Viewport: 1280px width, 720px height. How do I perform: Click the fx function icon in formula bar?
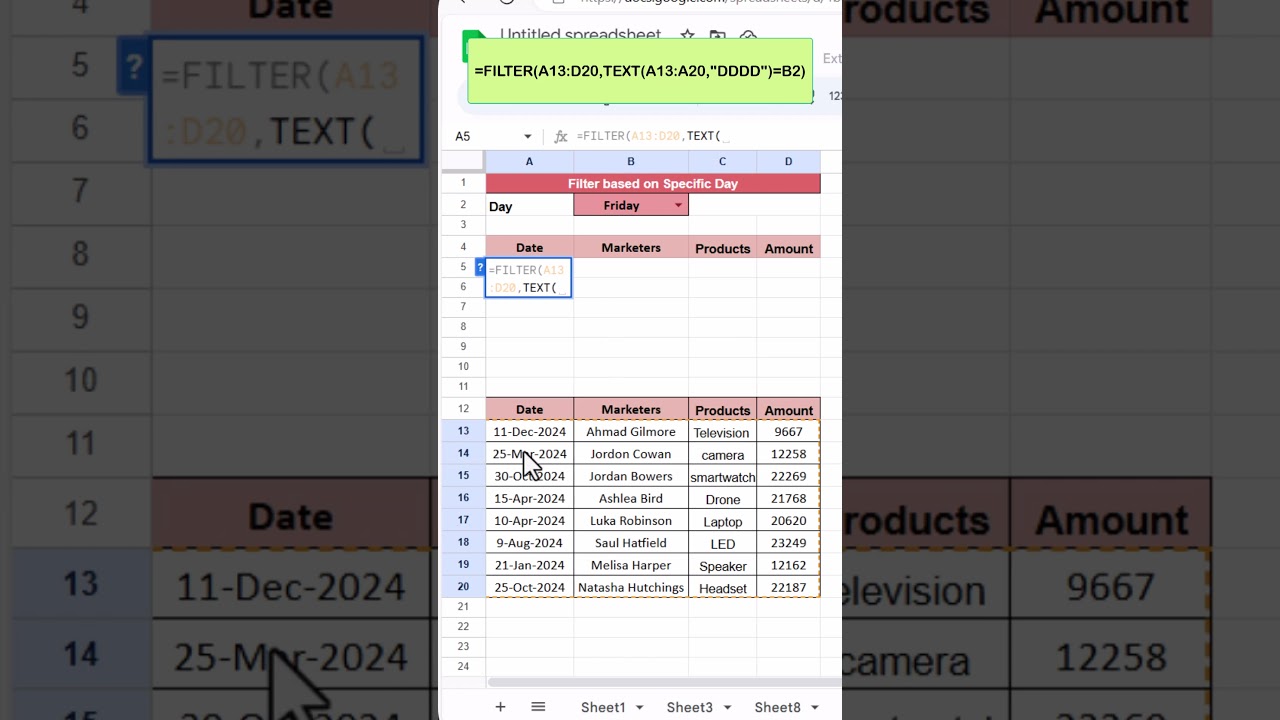pyautogui.click(x=560, y=136)
